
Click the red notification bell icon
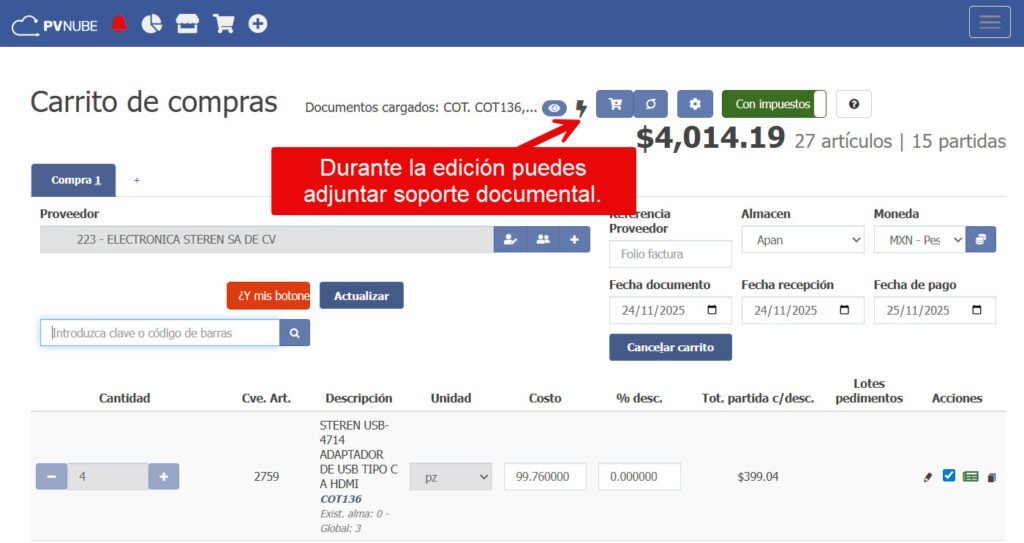click(x=120, y=24)
